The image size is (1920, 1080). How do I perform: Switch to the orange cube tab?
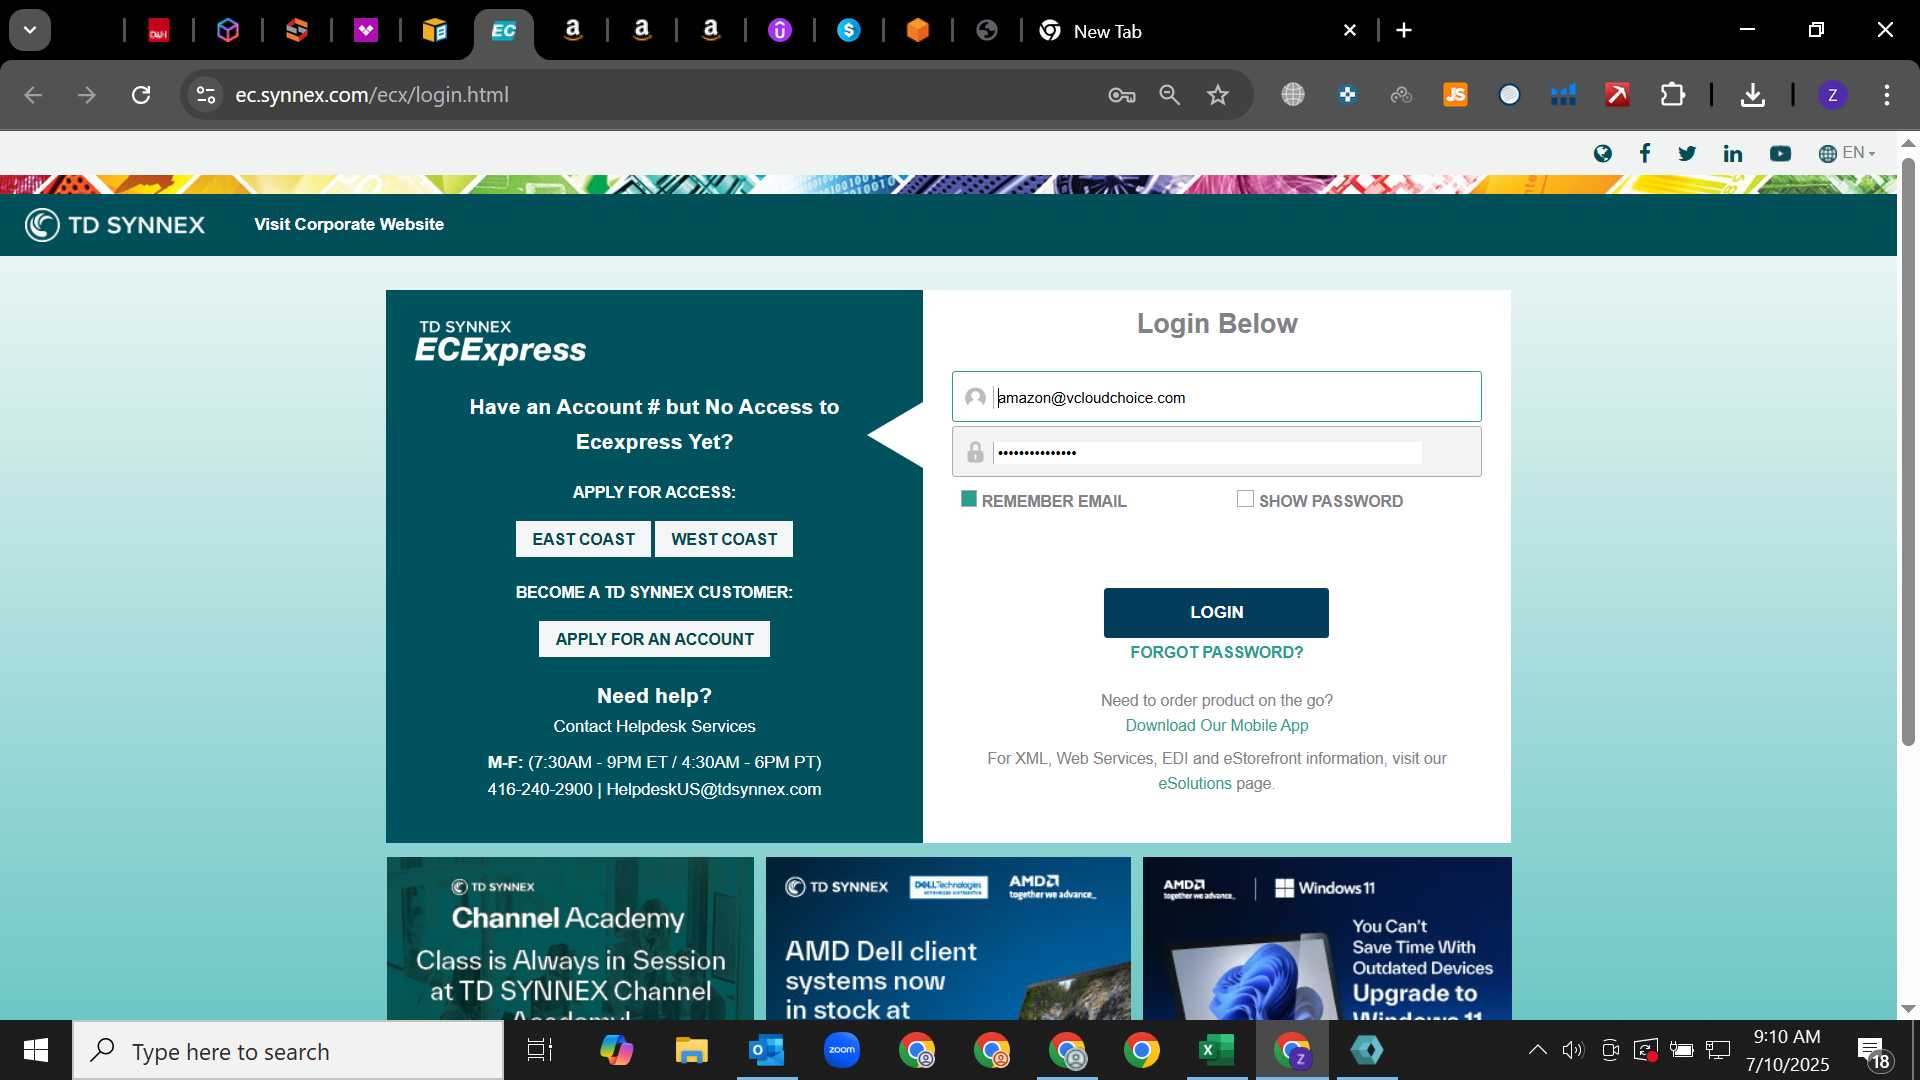(x=917, y=31)
